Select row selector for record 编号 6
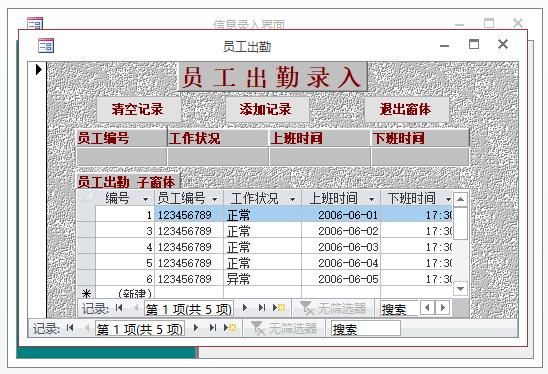Image resolution: width=548 pixels, height=374 pixels. tap(86, 279)
